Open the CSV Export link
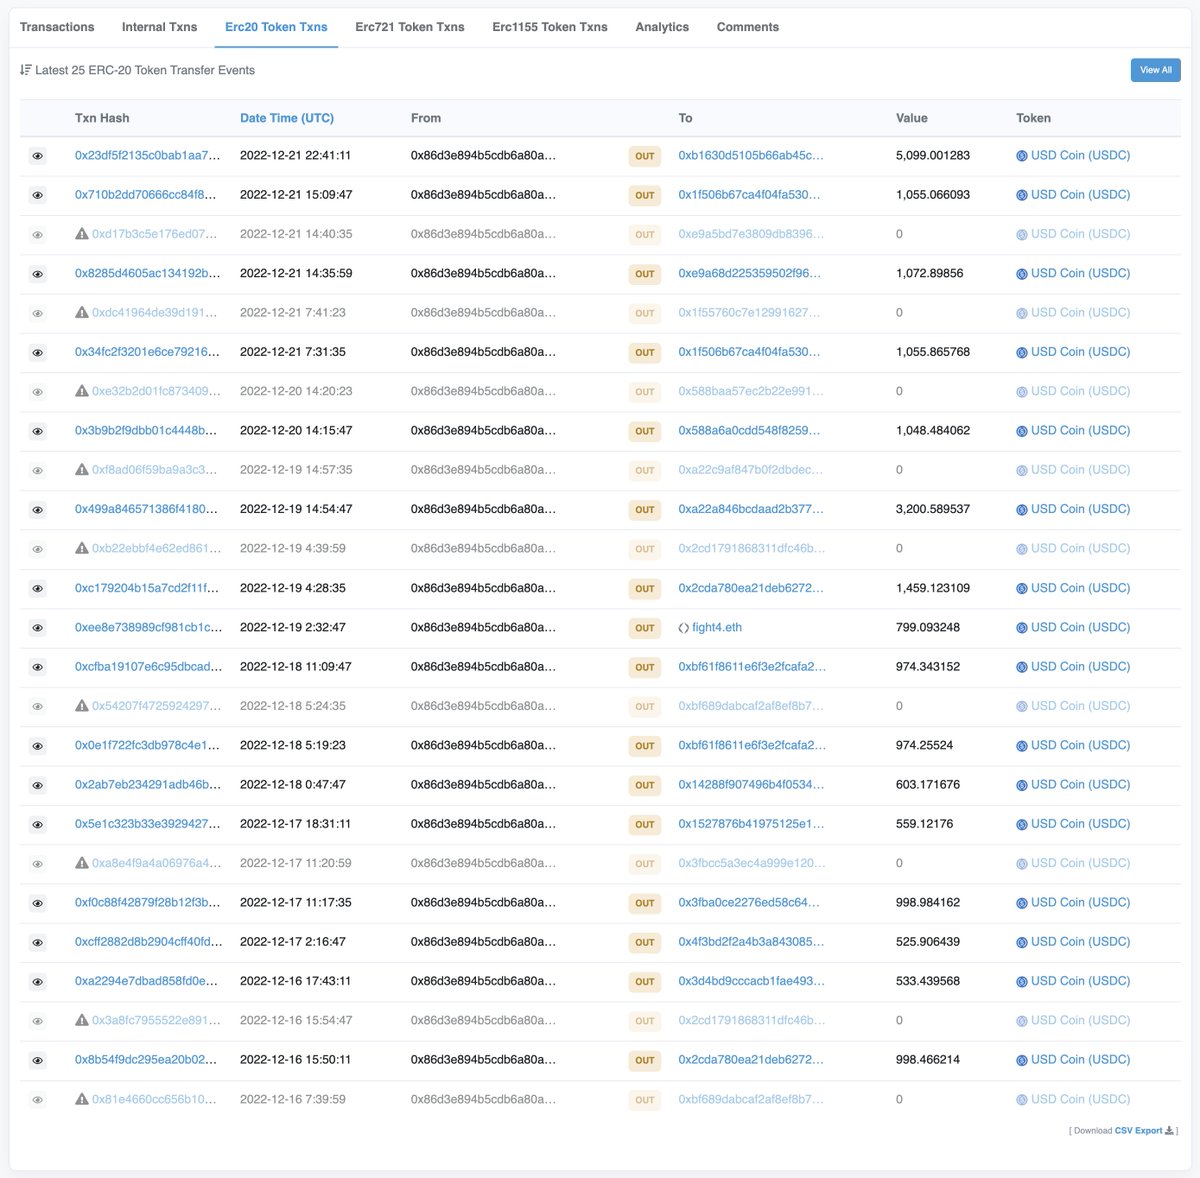This screenshot has width=1200, height=1178. (1138, 1131)
